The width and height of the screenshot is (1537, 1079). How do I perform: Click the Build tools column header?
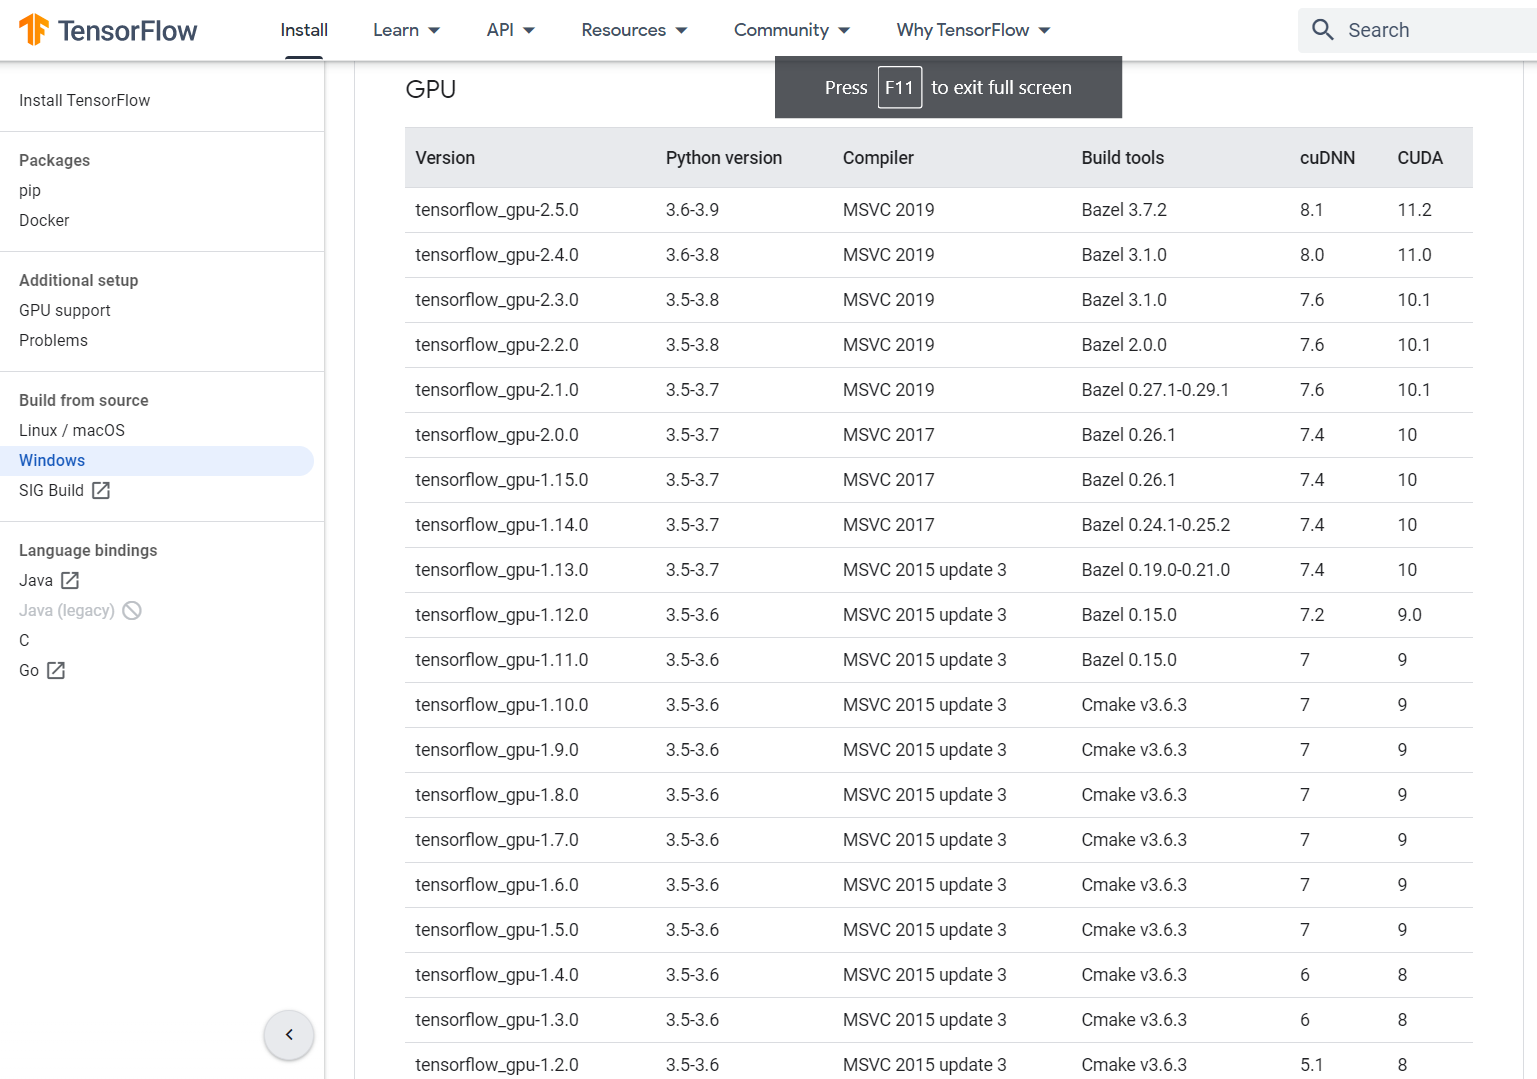pos(1123,158)
